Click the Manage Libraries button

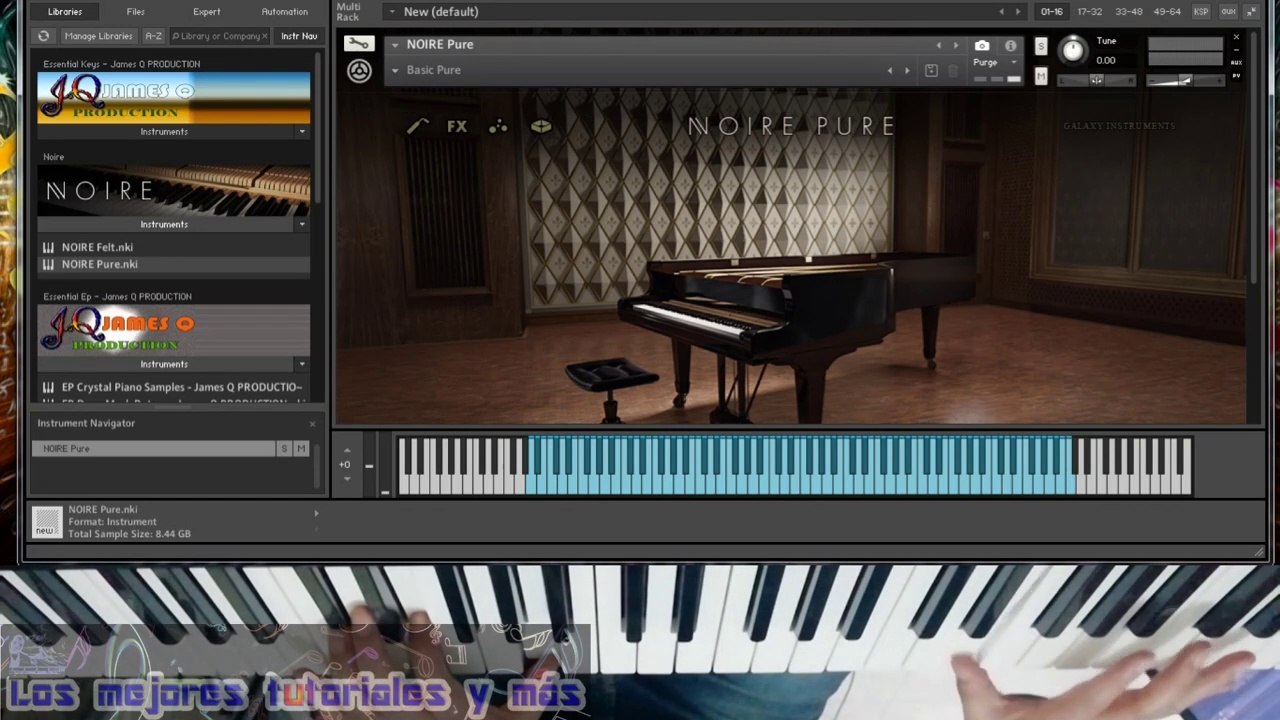98,36
